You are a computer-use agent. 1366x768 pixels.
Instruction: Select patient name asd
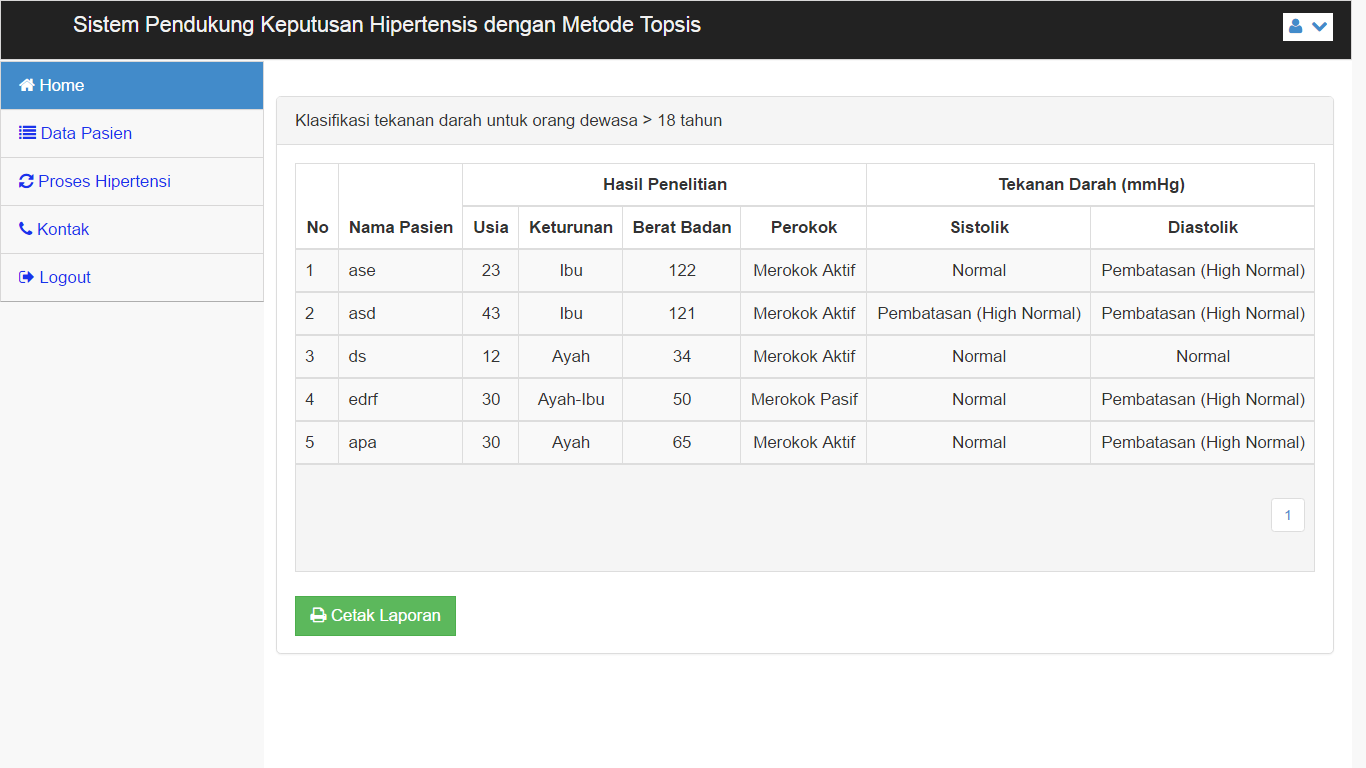pyautogui.click(x=362, y=313)
